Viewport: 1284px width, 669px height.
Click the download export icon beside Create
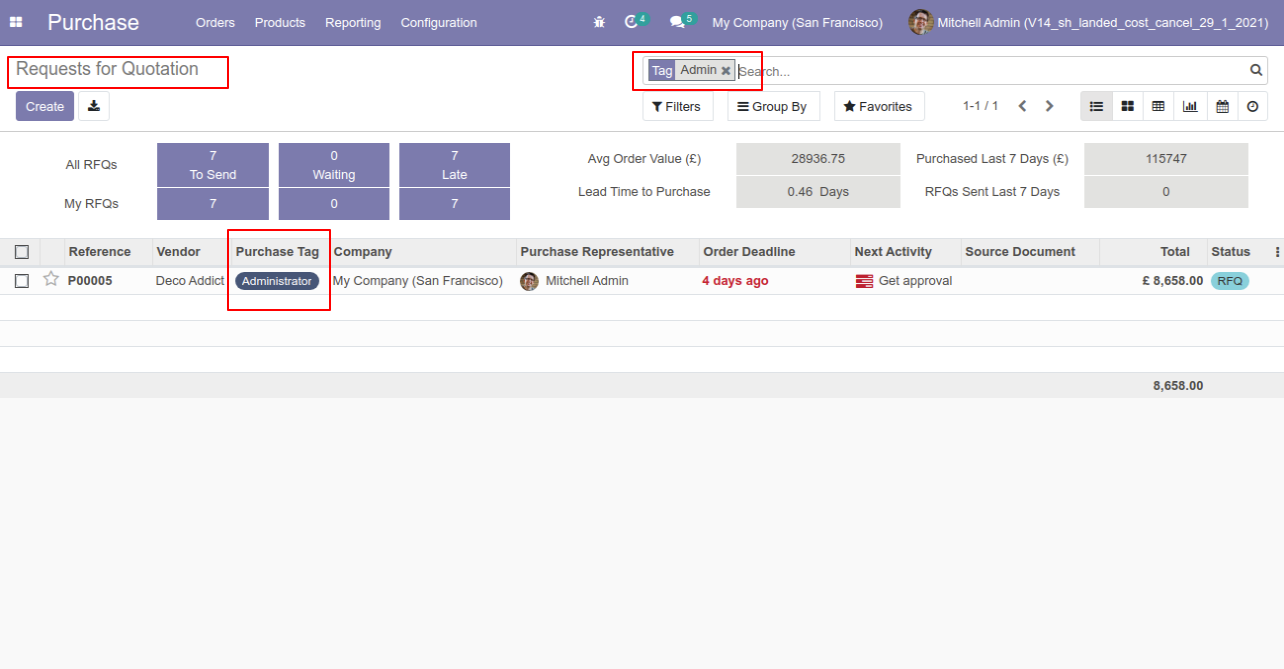click(x=94, y=106)
